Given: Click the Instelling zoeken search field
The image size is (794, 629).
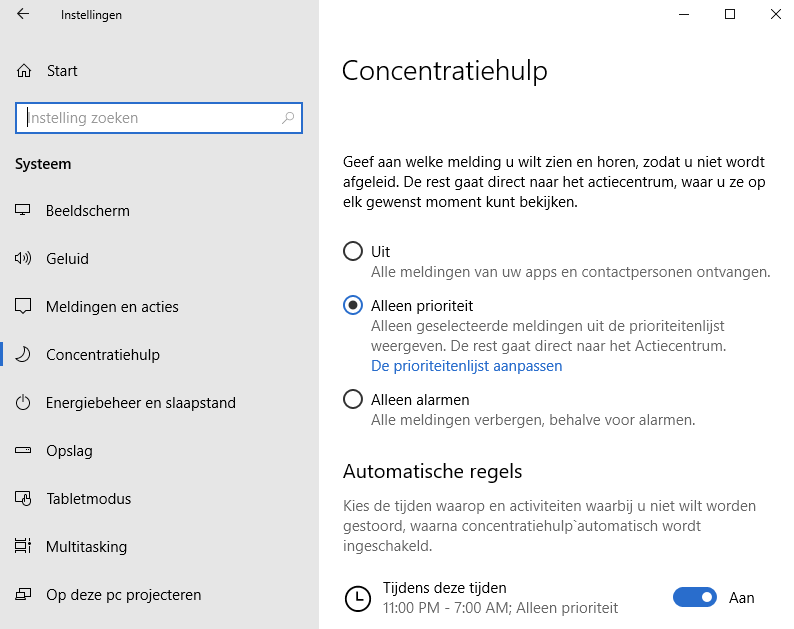Looking at the screenshot, I should (150, 118).
